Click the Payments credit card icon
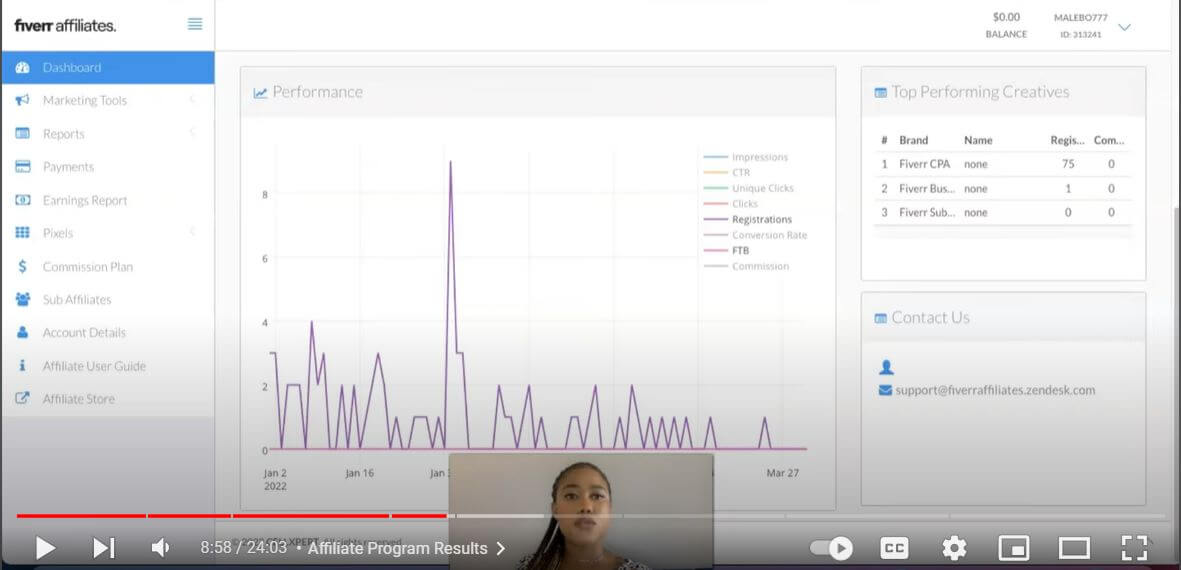The image size is (1181, 570). [23, 166]
